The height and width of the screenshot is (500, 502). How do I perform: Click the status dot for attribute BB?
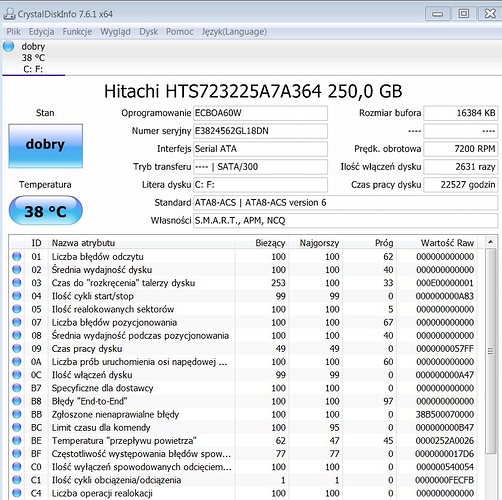(17, 414)
